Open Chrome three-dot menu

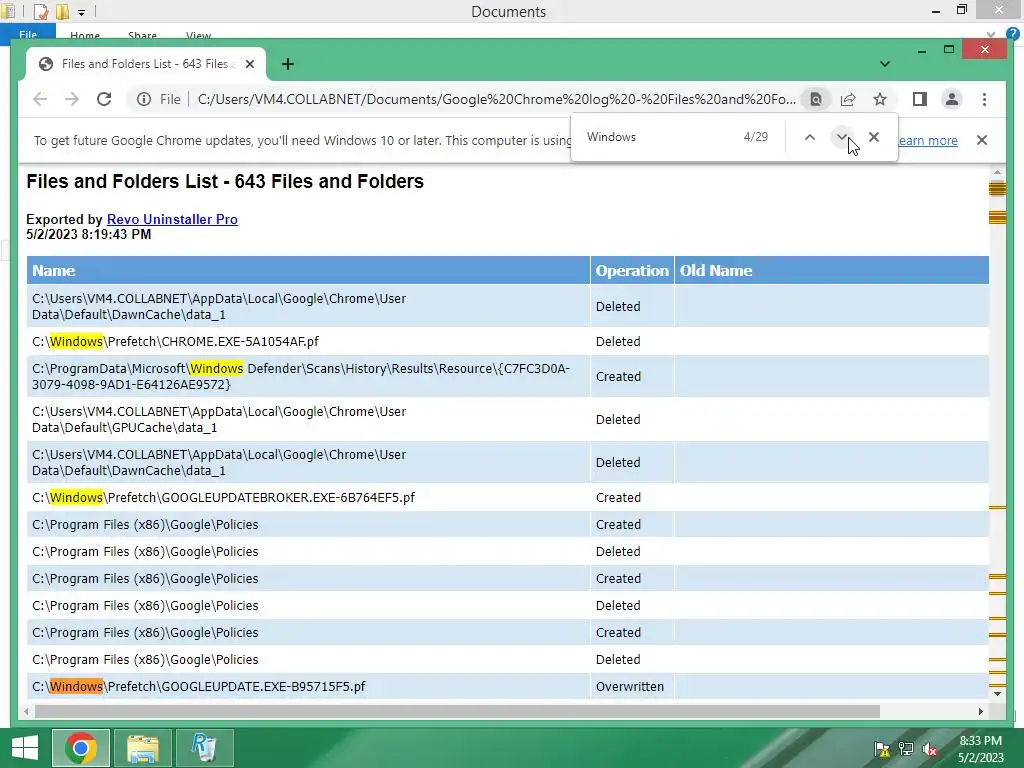984,99
